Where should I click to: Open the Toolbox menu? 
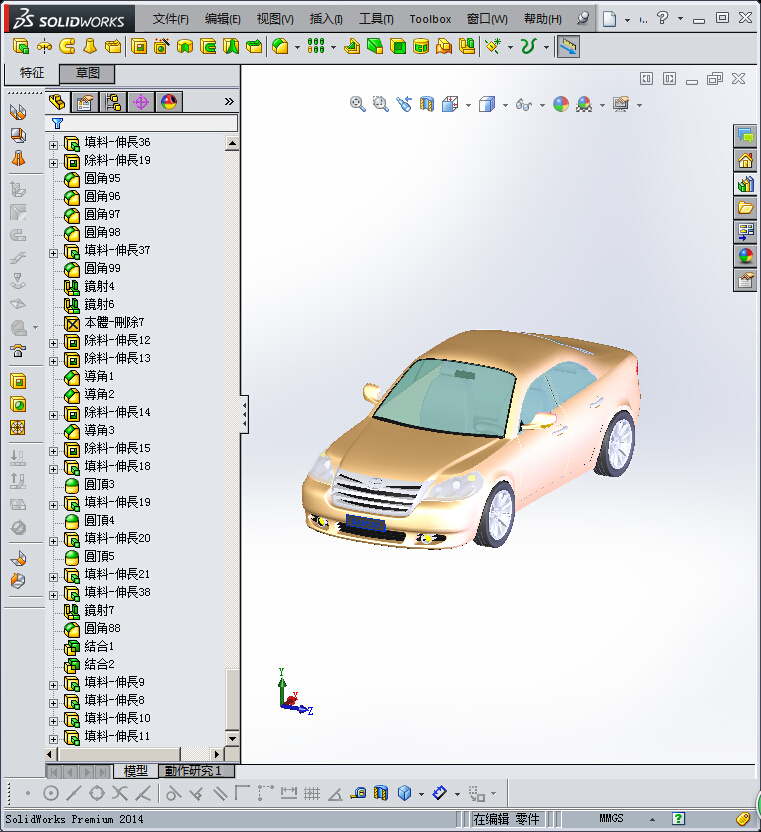[x=430, y=19]
